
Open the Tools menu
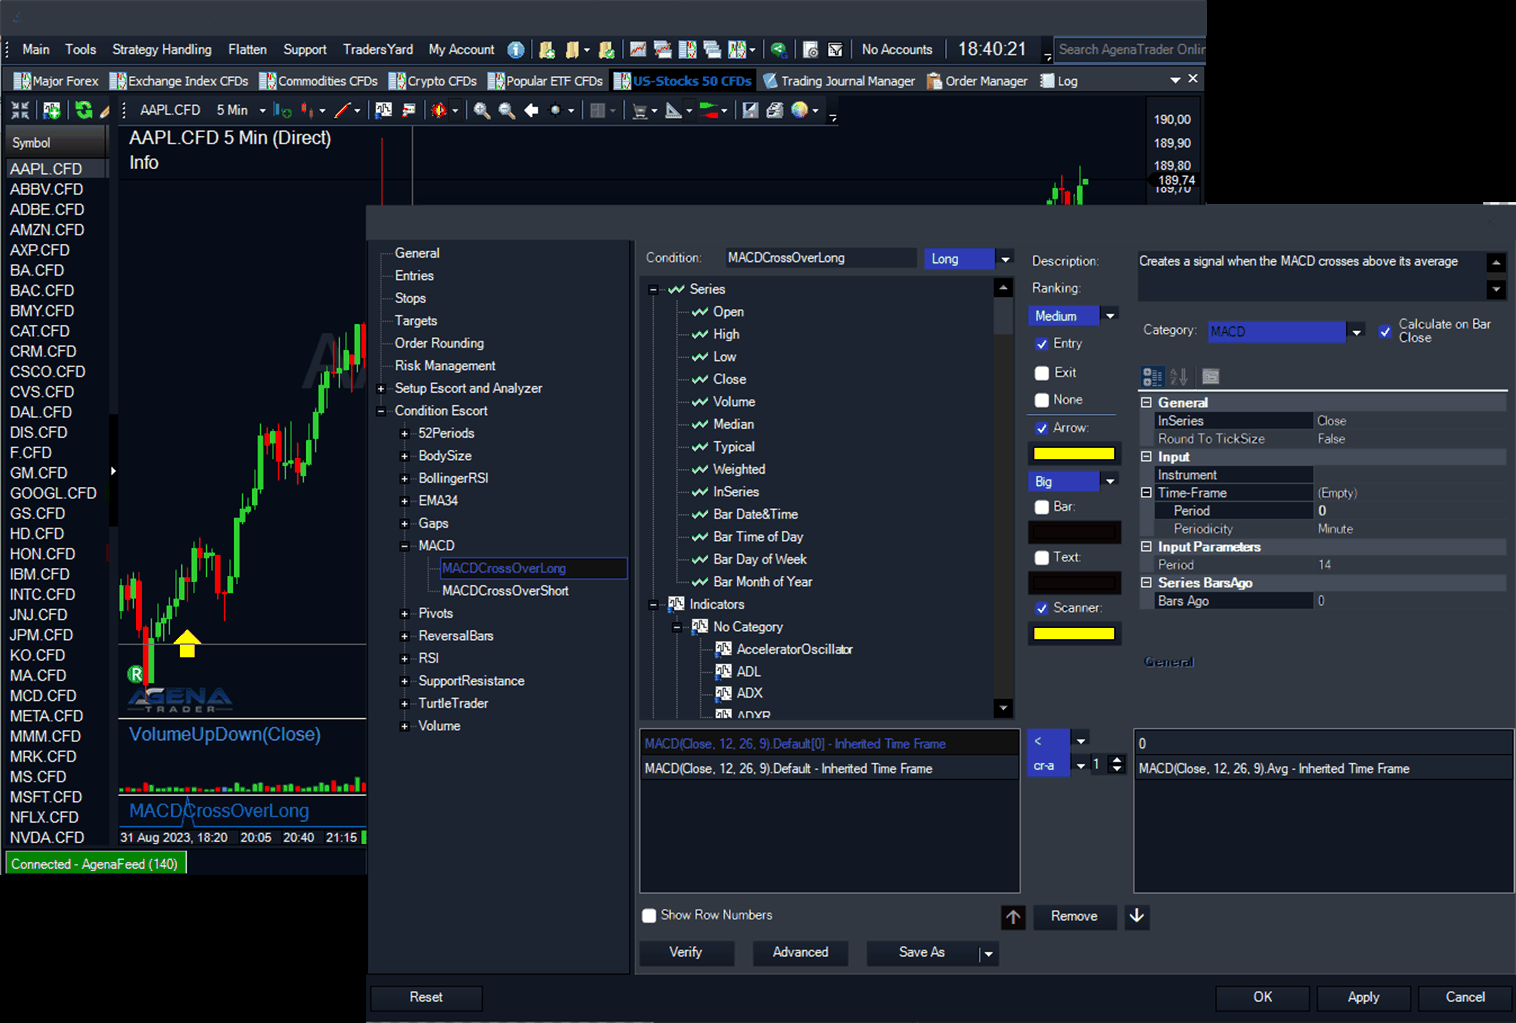coord(81,49)
